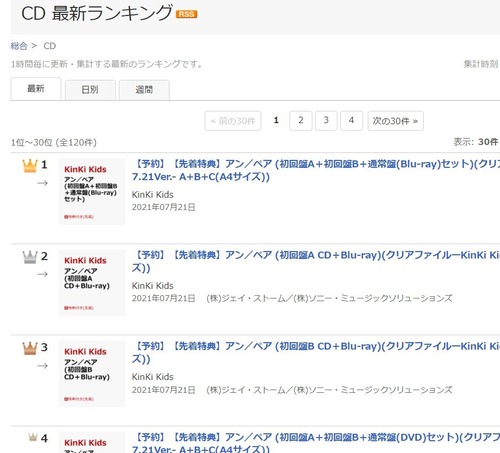This screenshot has width=500, height=453.
Task: Go to results page 4
Action: [x=351, y=120]
